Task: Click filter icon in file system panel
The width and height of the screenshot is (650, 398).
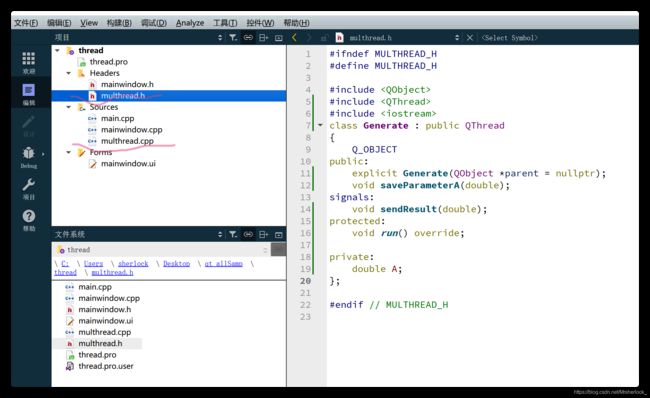Action: (233, 235)
